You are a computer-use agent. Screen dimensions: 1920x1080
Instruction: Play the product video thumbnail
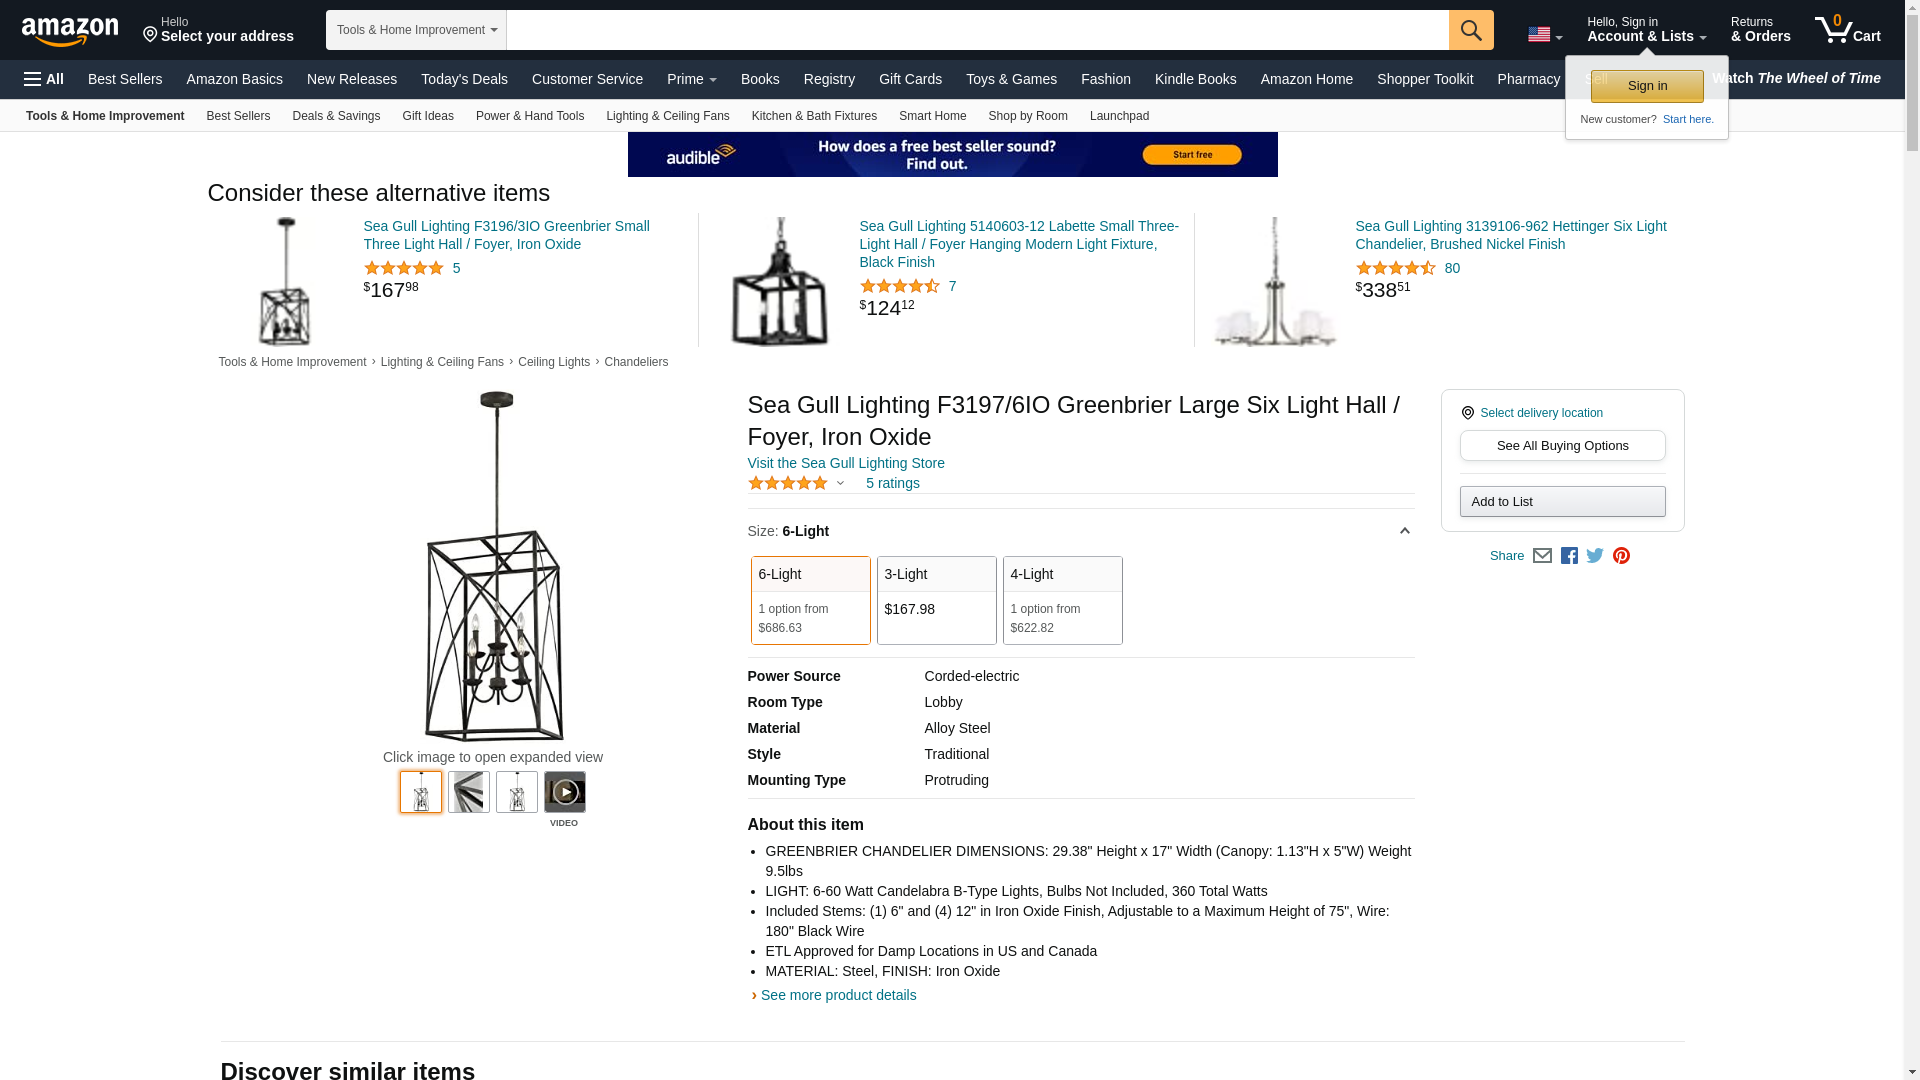click(565, 792)
